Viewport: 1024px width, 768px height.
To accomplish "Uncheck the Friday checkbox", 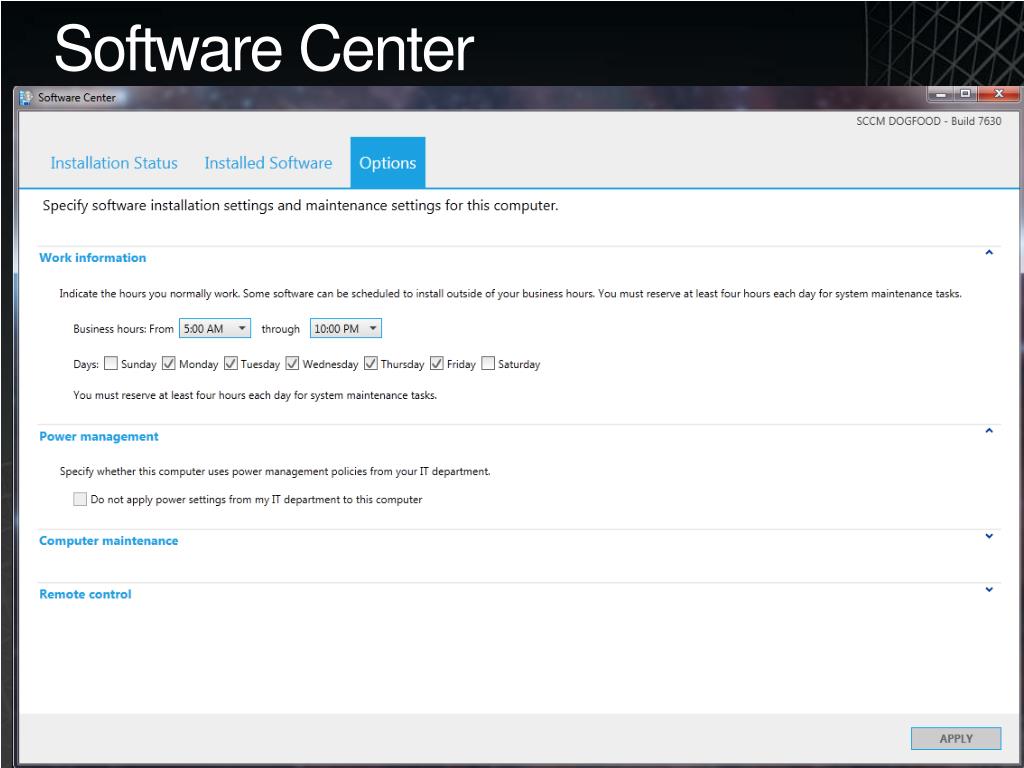I will (437, 363).
